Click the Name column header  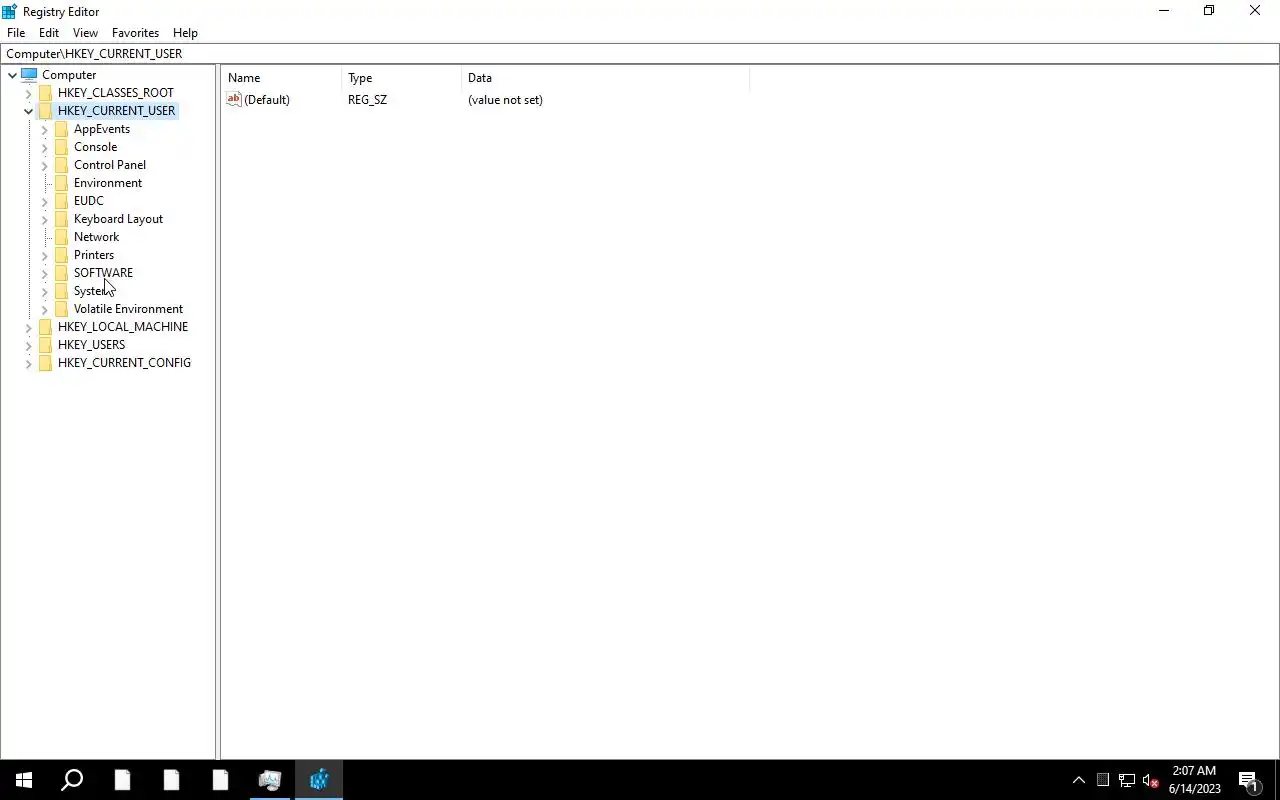coord(281,78)
